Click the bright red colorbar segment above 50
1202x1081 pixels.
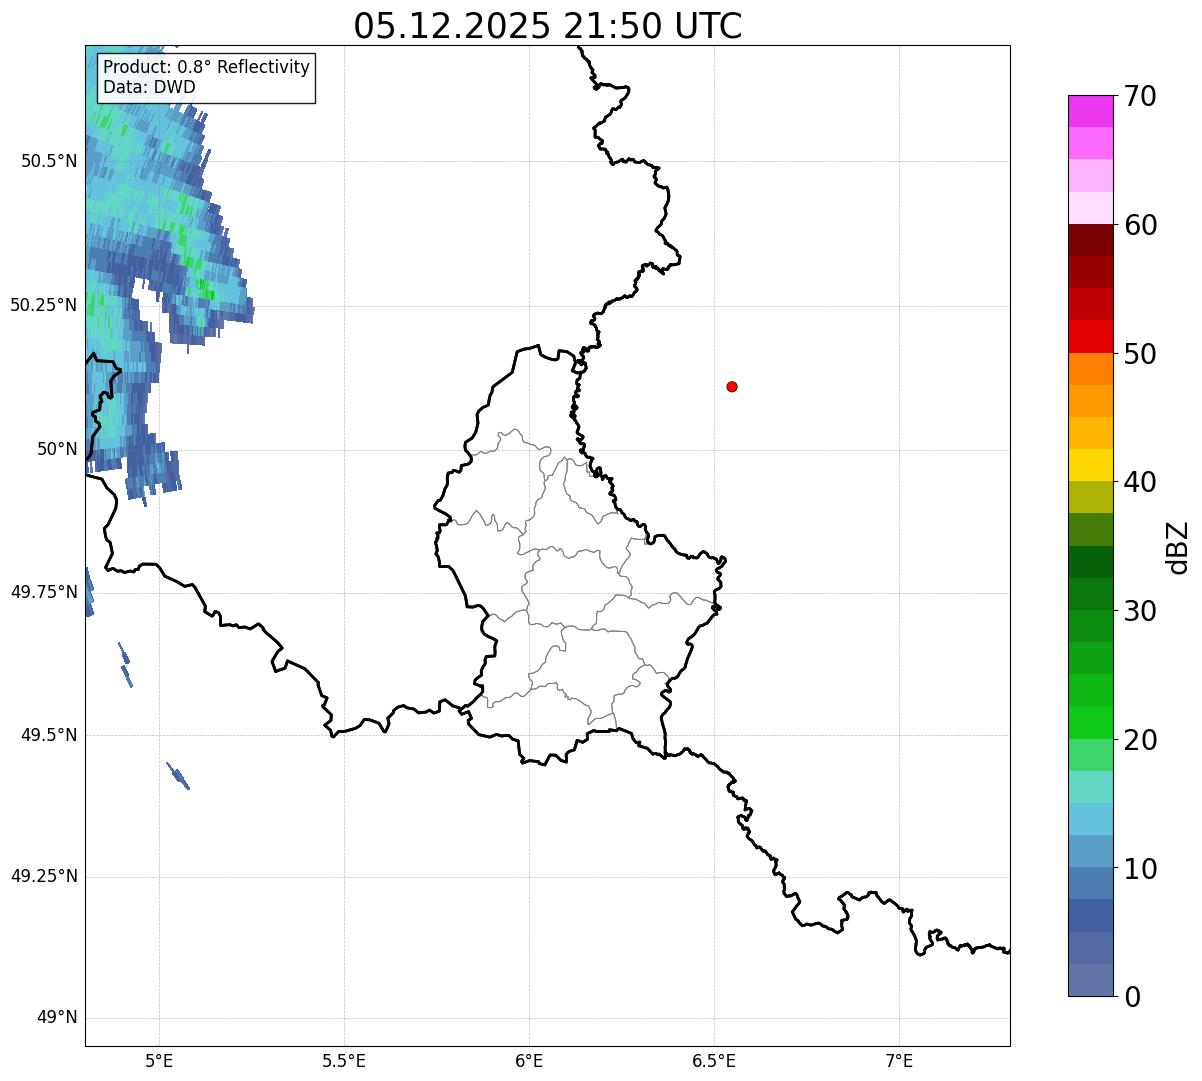tap(1090, 336)
